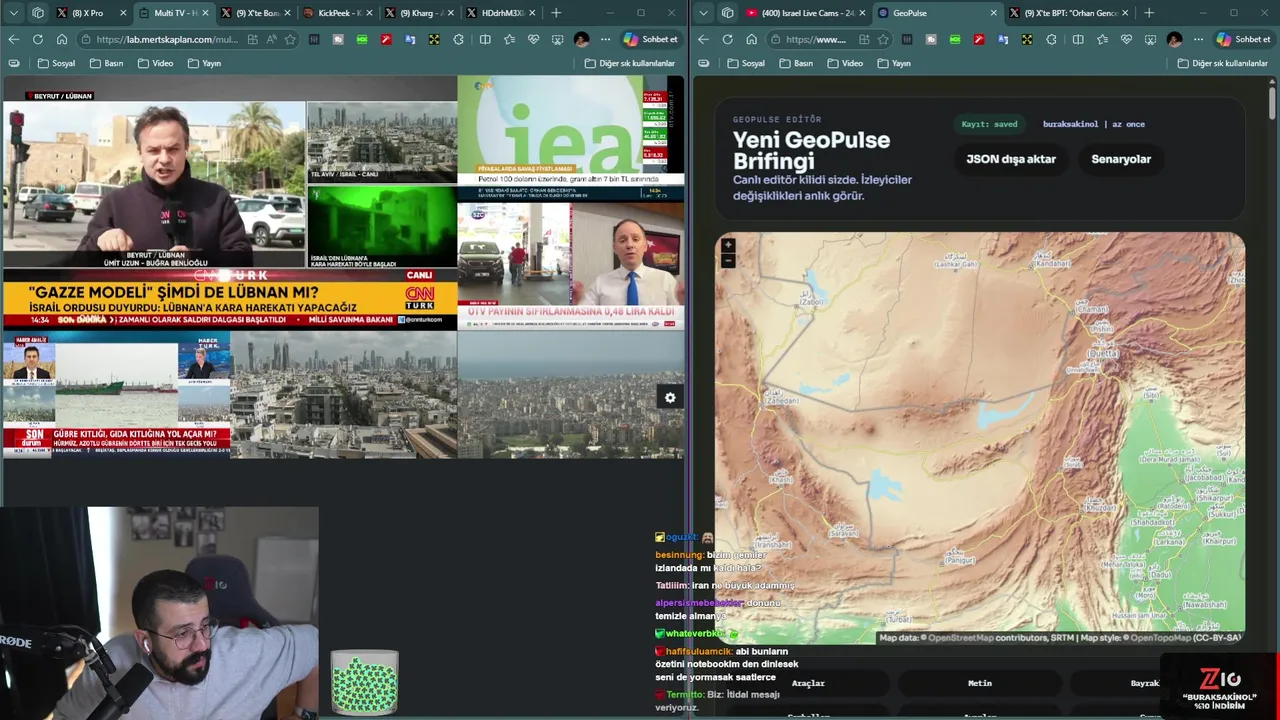The image size is (1280, 720).
Task: Open Sosyal bookmarks folder in right browser
Action: 746,63
